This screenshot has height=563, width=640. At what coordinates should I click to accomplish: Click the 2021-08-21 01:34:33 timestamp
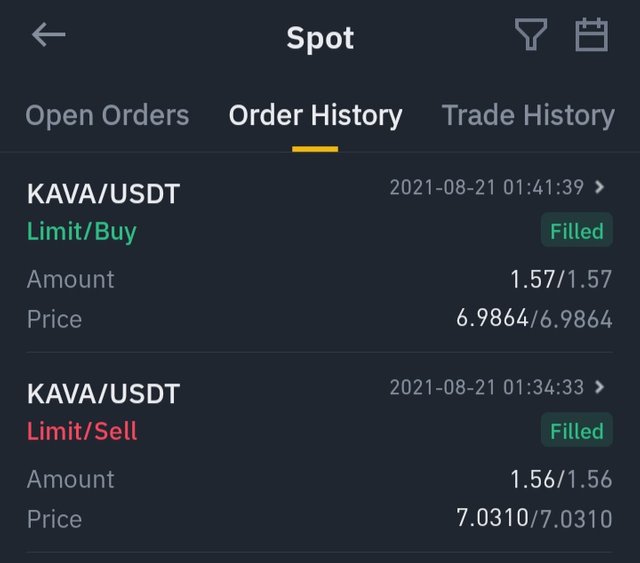(487, 387)
